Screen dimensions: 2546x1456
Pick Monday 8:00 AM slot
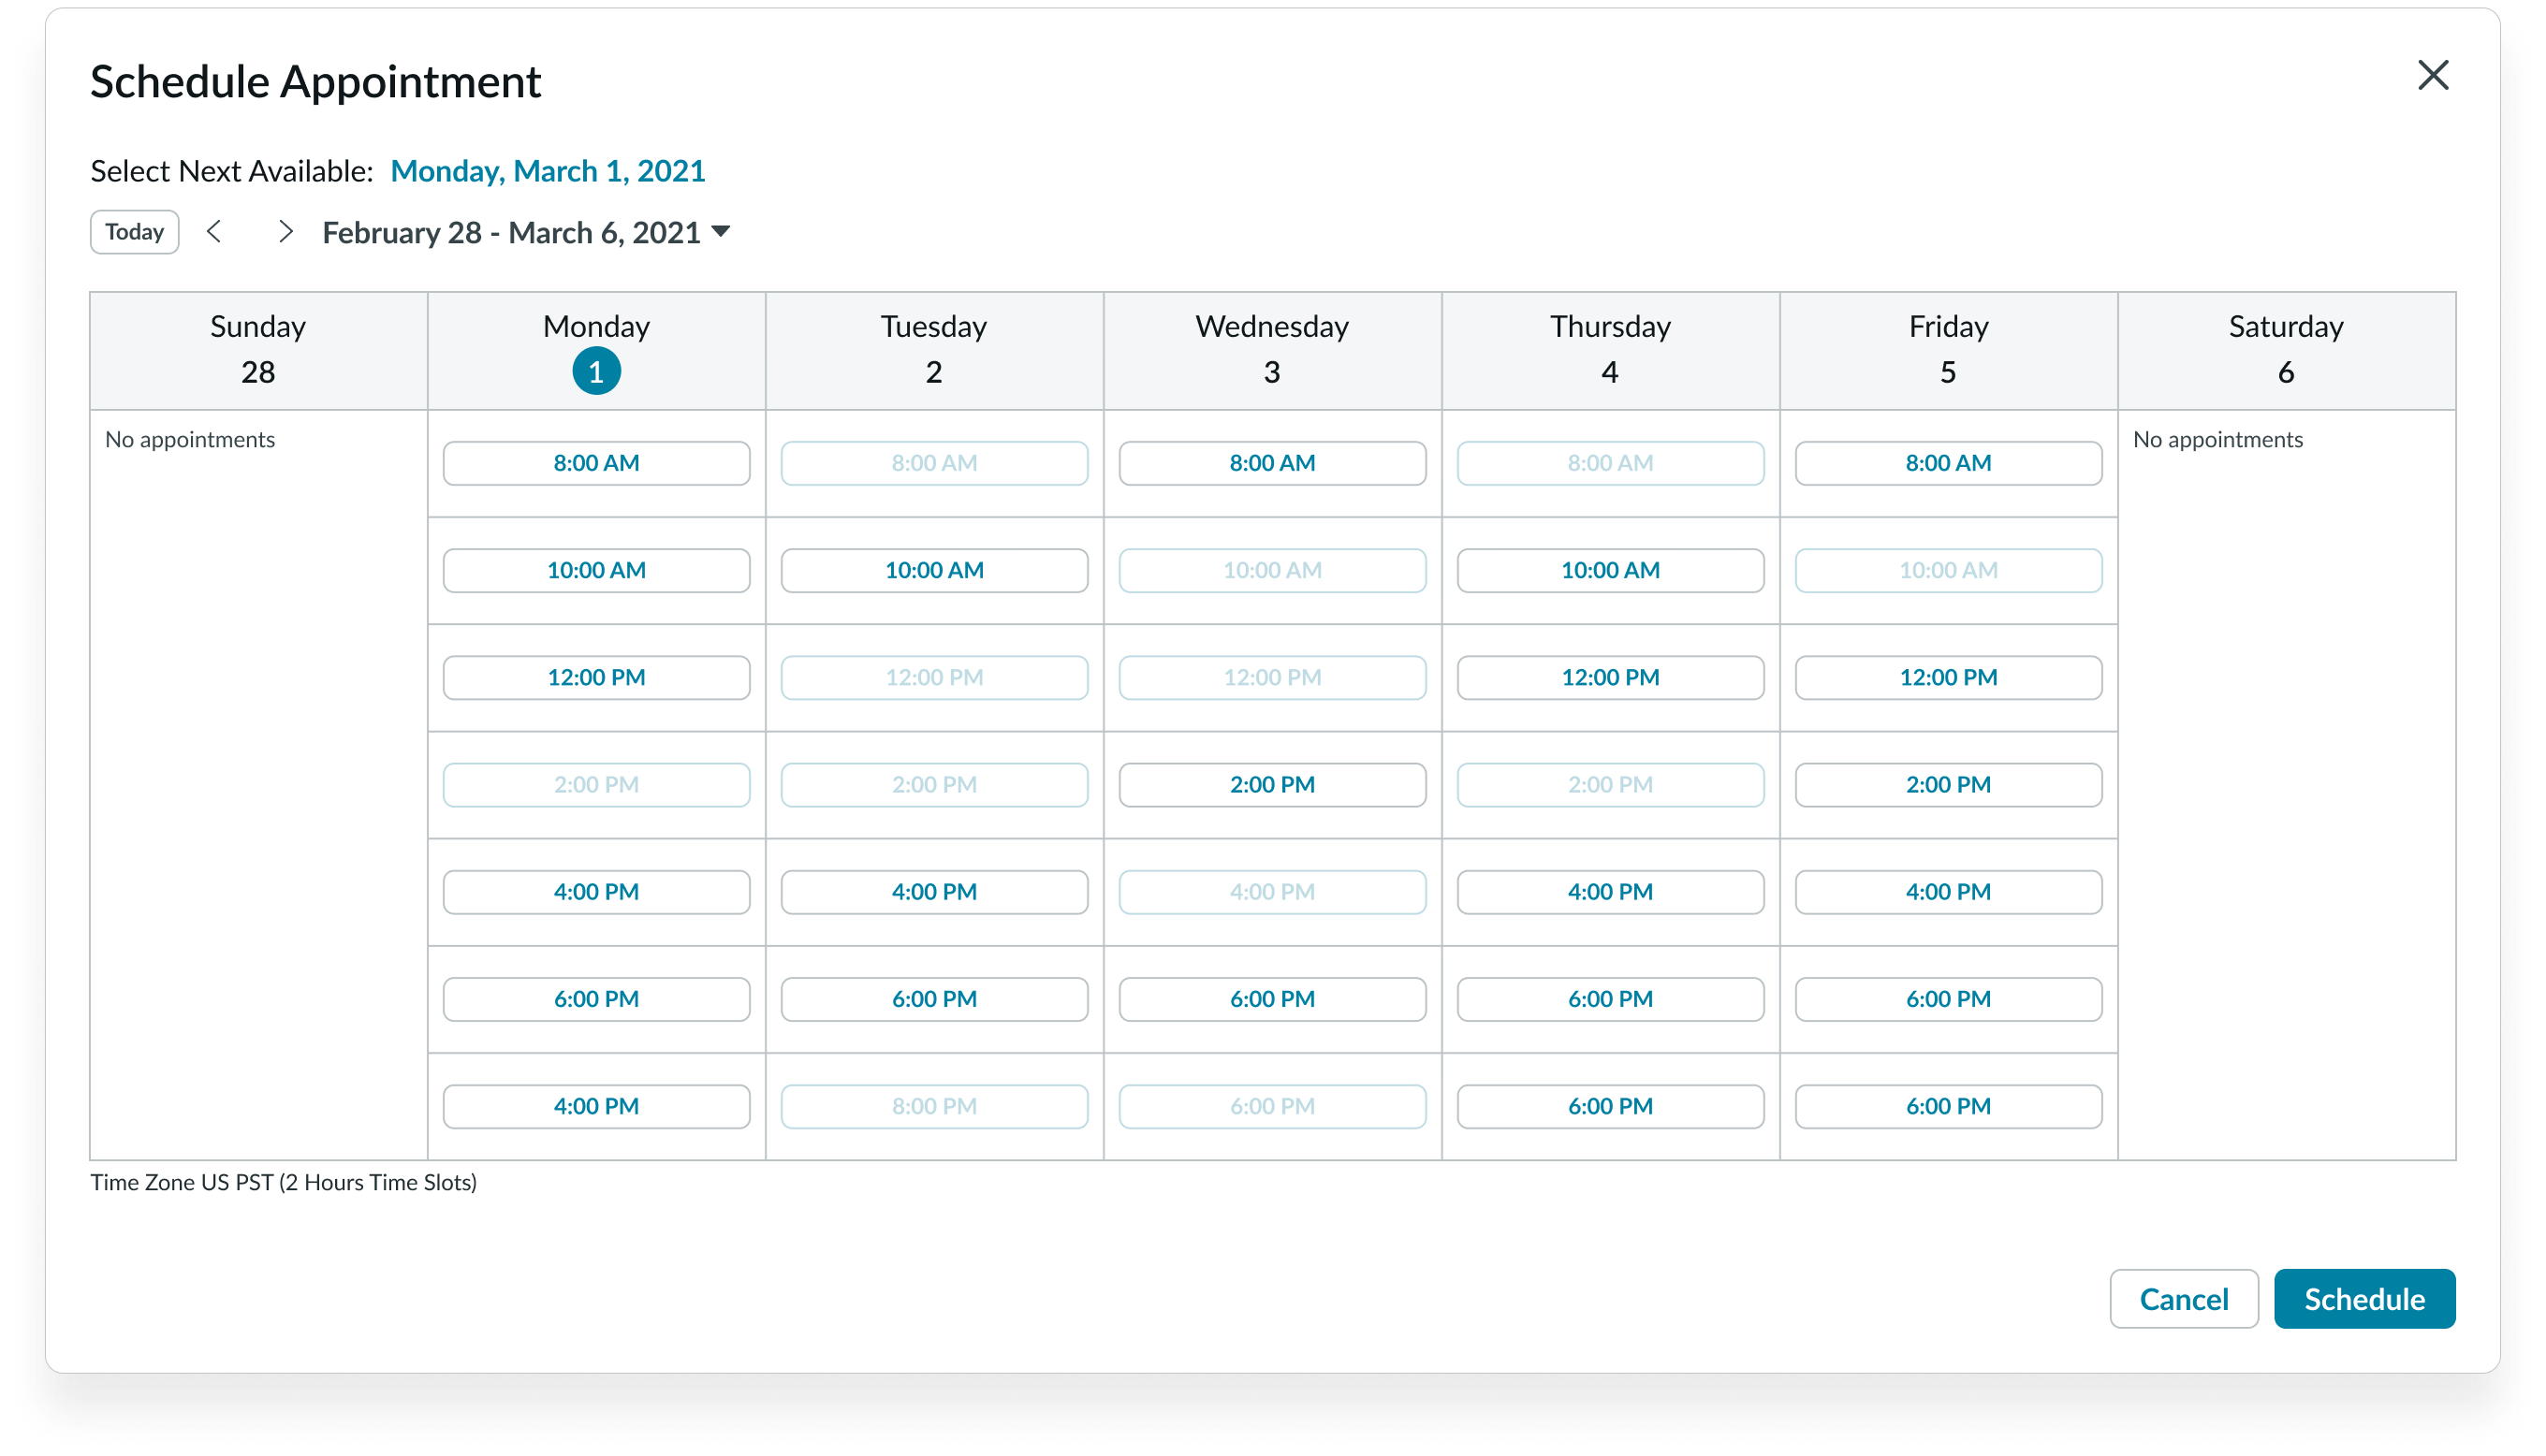pyautogui.click(x=596, y=463)
